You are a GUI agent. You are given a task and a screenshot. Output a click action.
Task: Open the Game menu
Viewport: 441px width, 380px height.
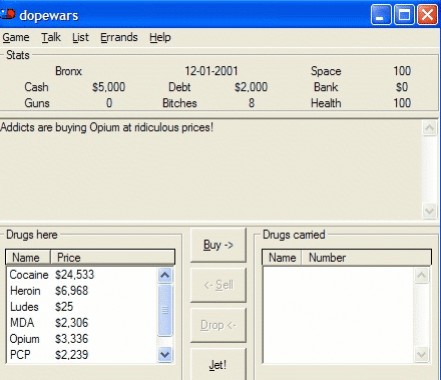[16, 37]
